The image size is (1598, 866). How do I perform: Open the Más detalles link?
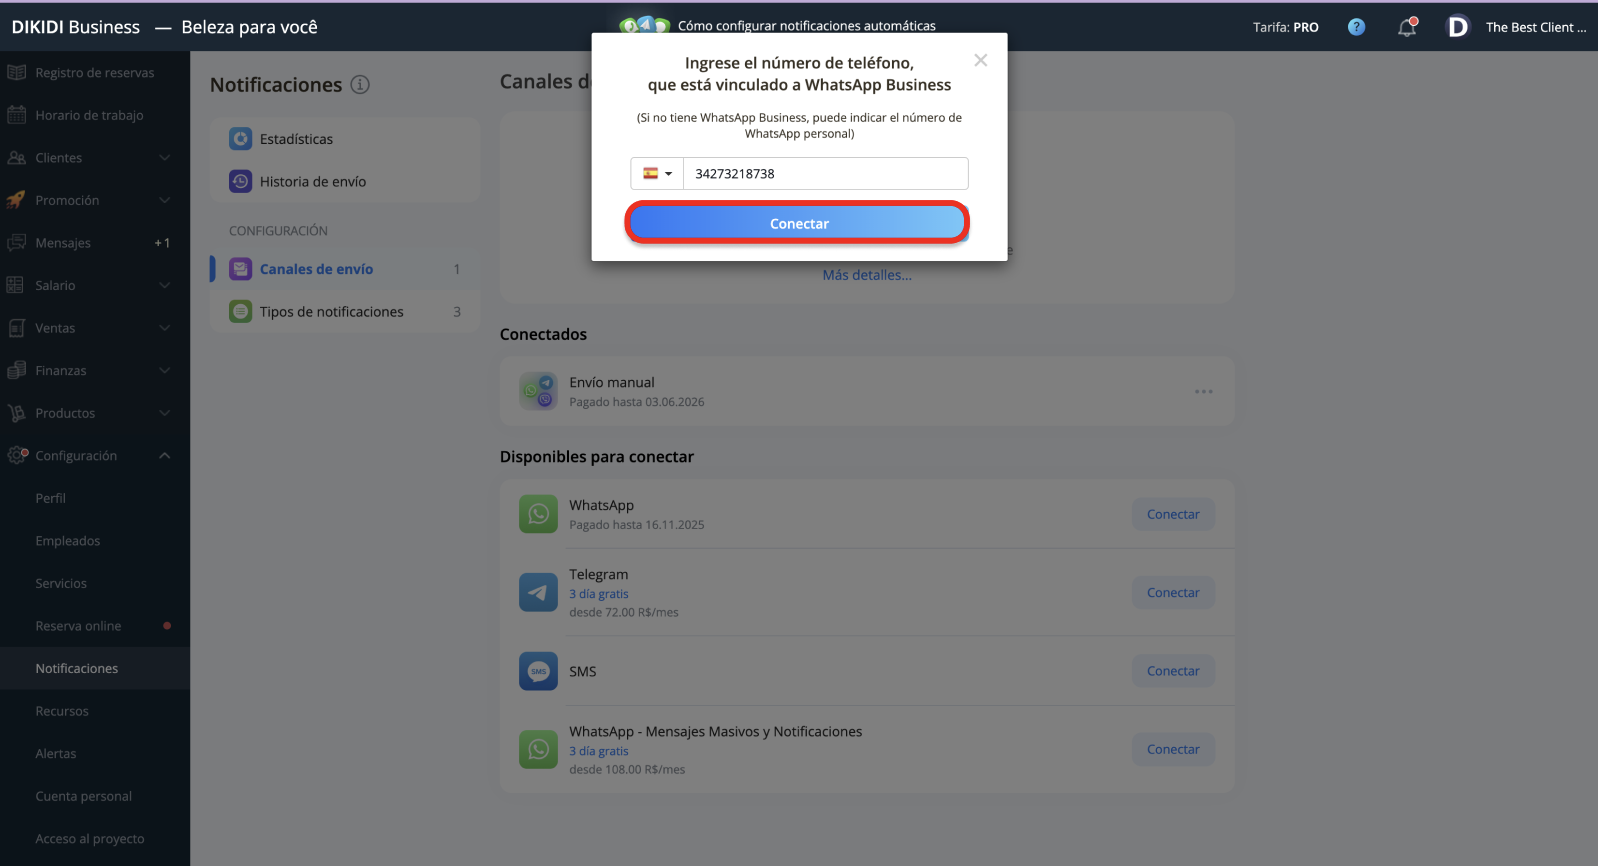867,275
